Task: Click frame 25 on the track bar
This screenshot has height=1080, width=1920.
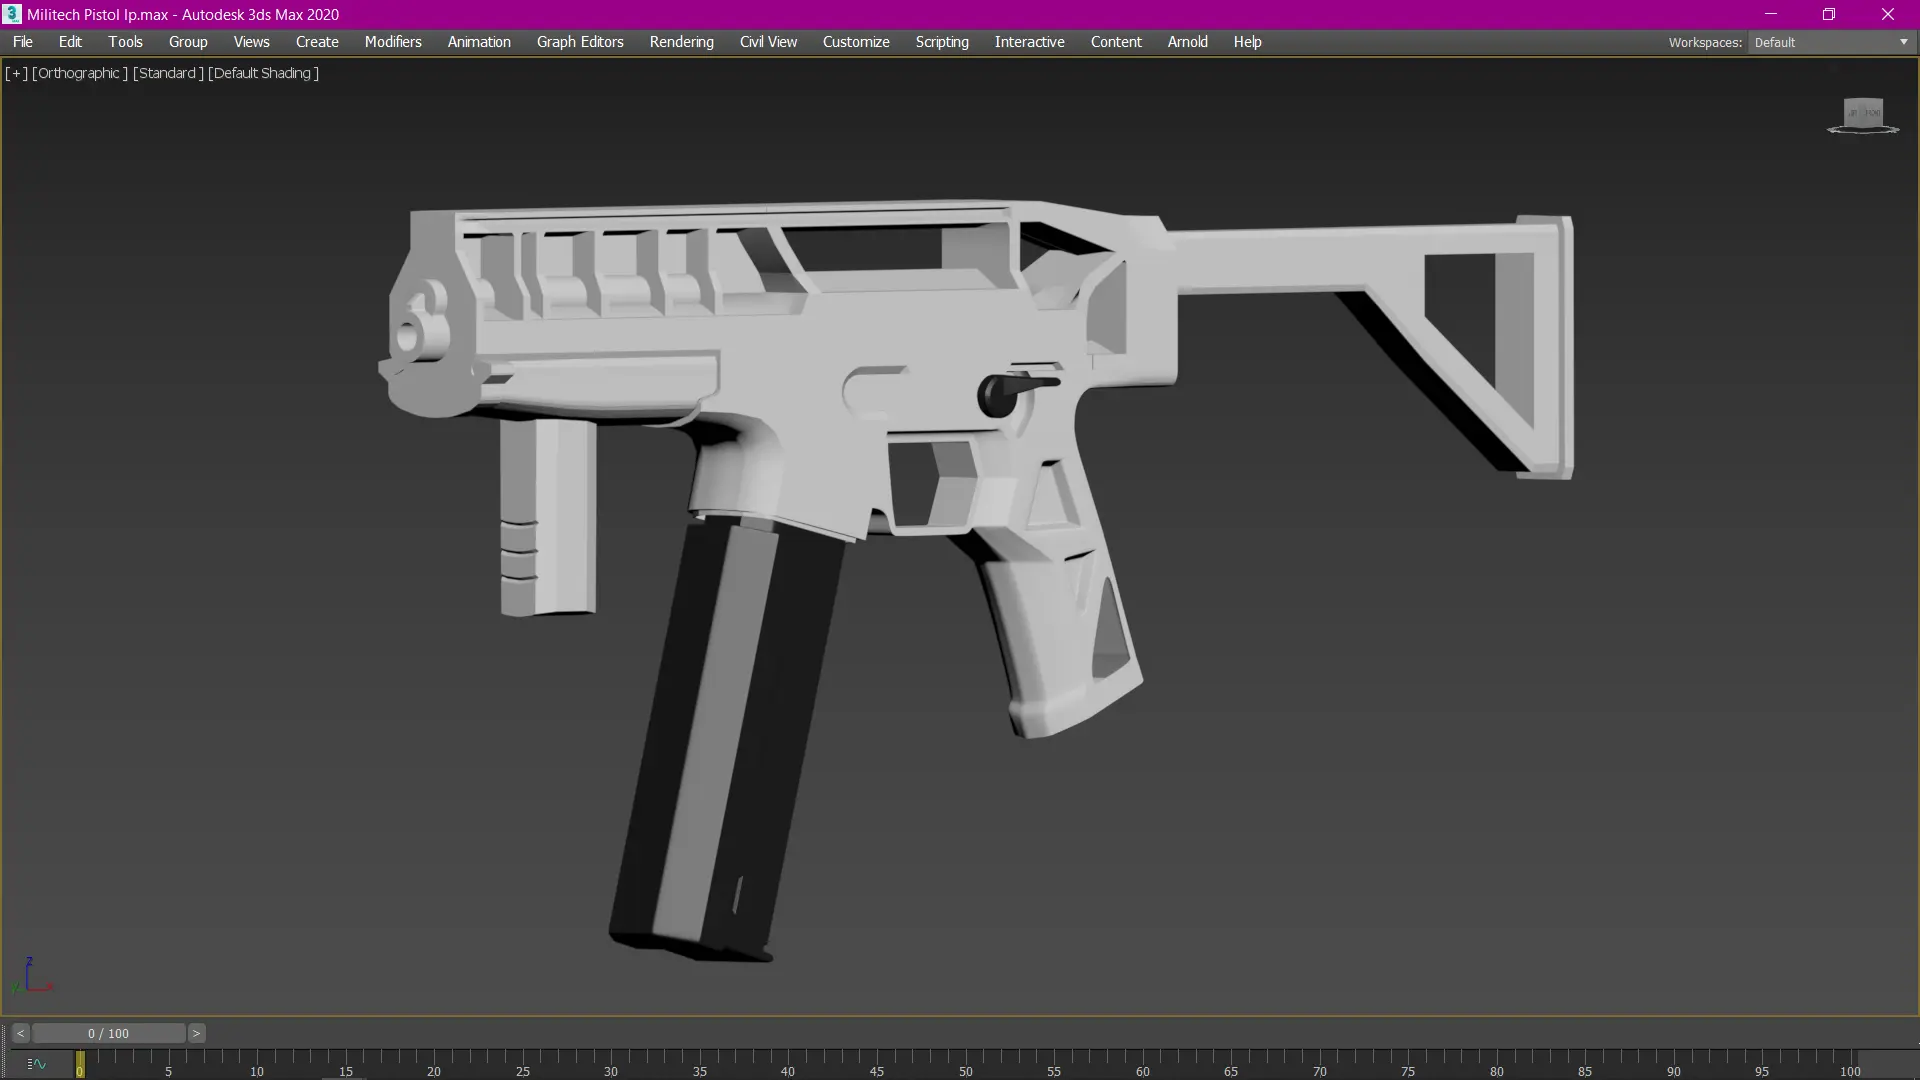Action: click(522, 1064)
